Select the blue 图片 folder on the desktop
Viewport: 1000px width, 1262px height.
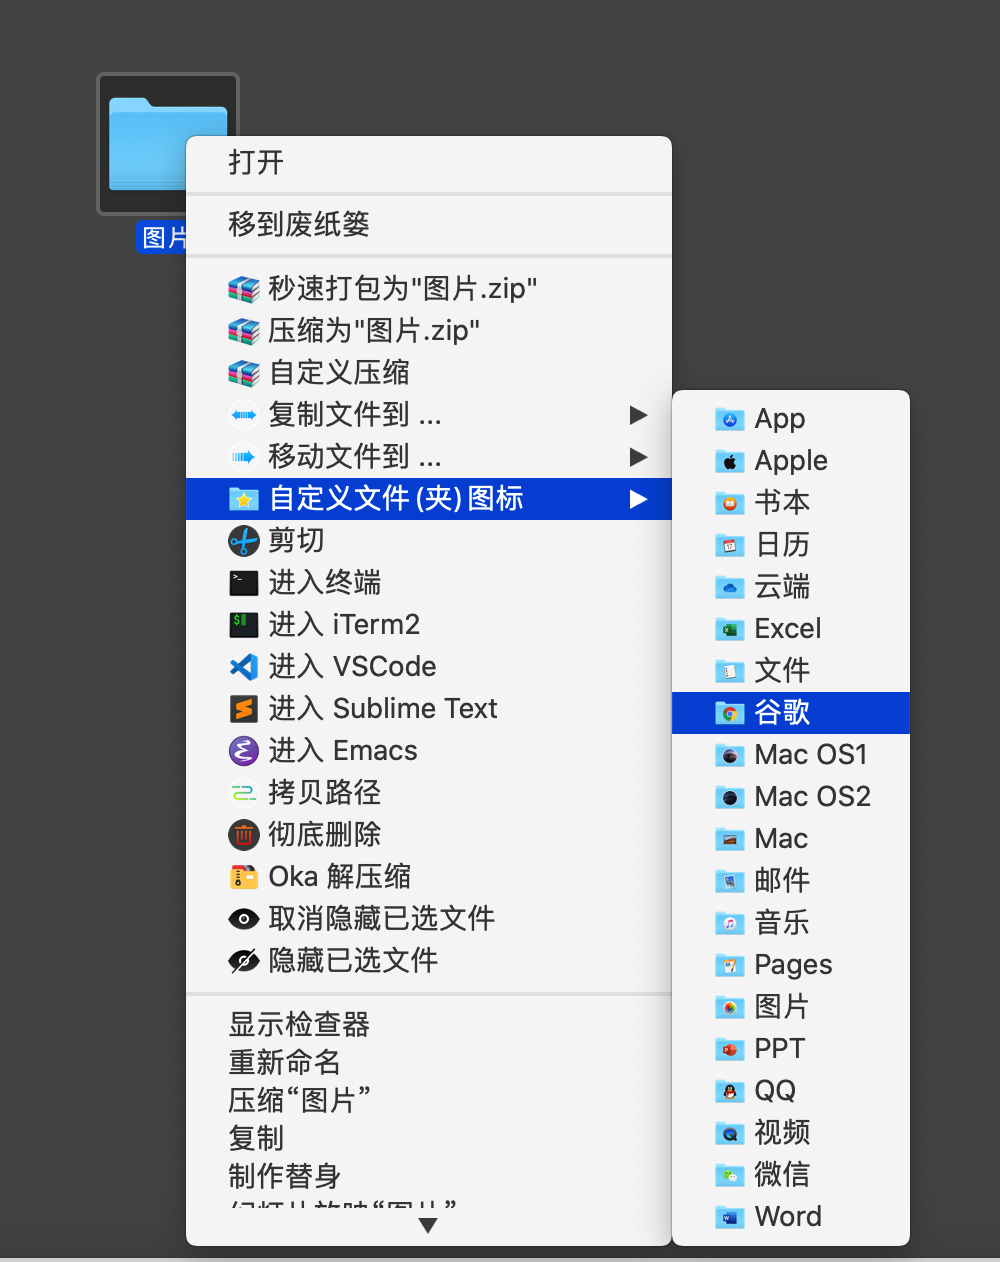(146, 143)
